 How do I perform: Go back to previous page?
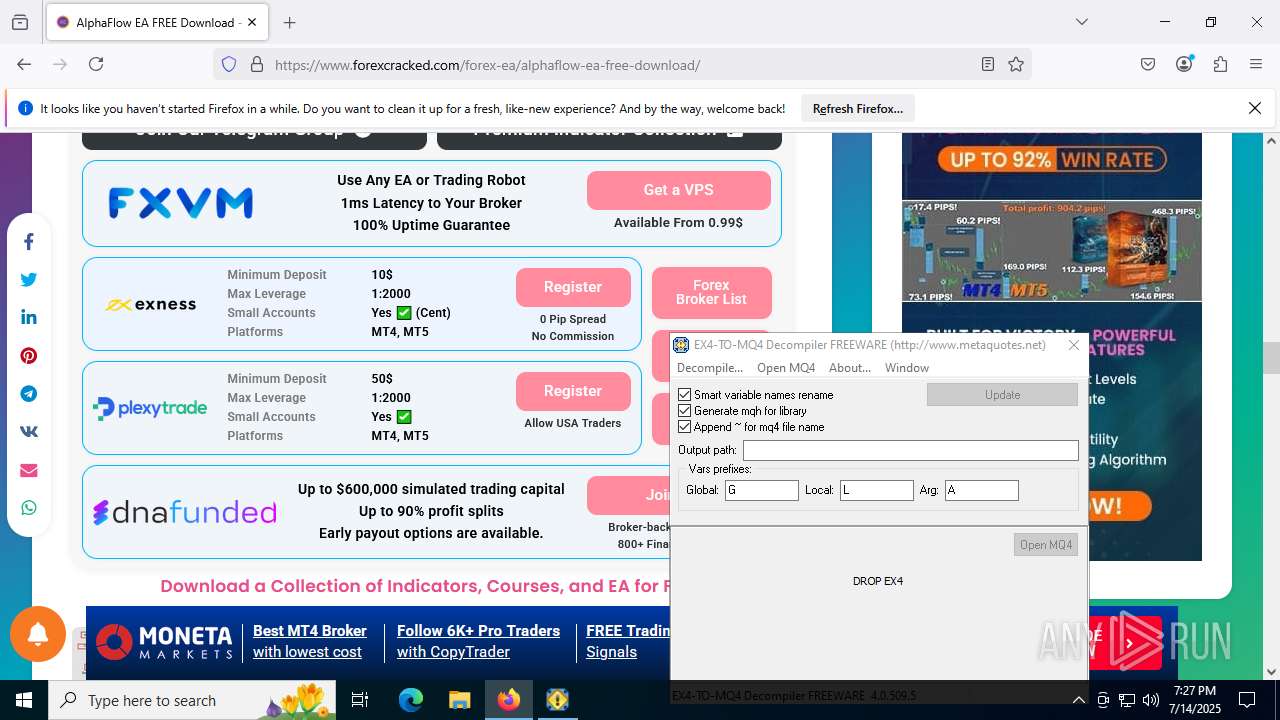24,64
